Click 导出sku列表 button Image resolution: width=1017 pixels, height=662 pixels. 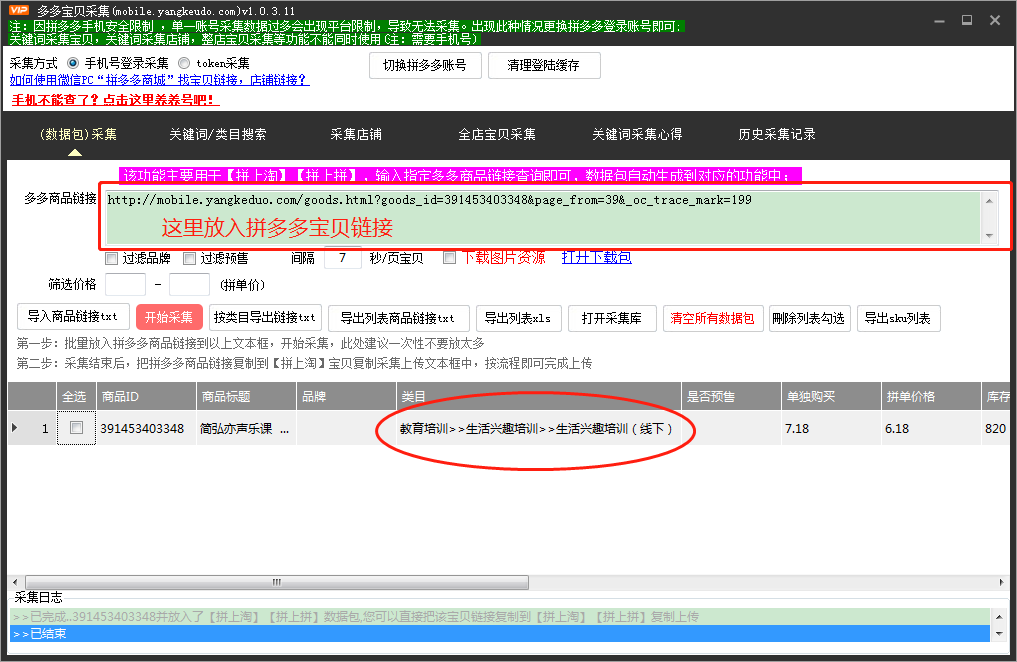coord(898,318)
